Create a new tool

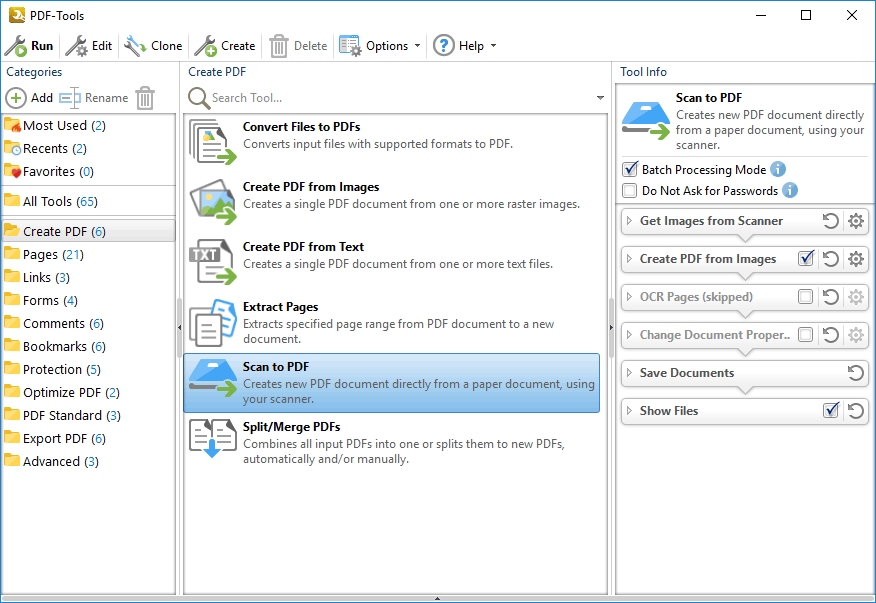225,46
